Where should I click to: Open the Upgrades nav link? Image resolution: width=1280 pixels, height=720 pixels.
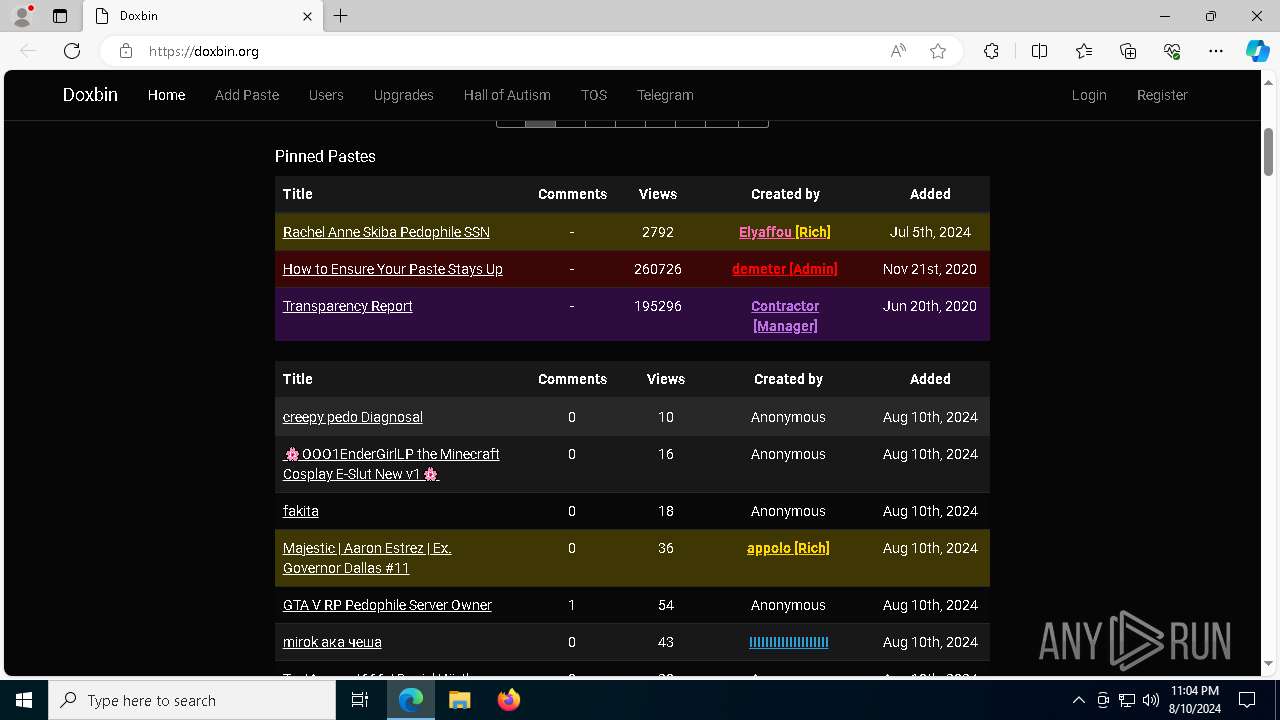[404, 95]
